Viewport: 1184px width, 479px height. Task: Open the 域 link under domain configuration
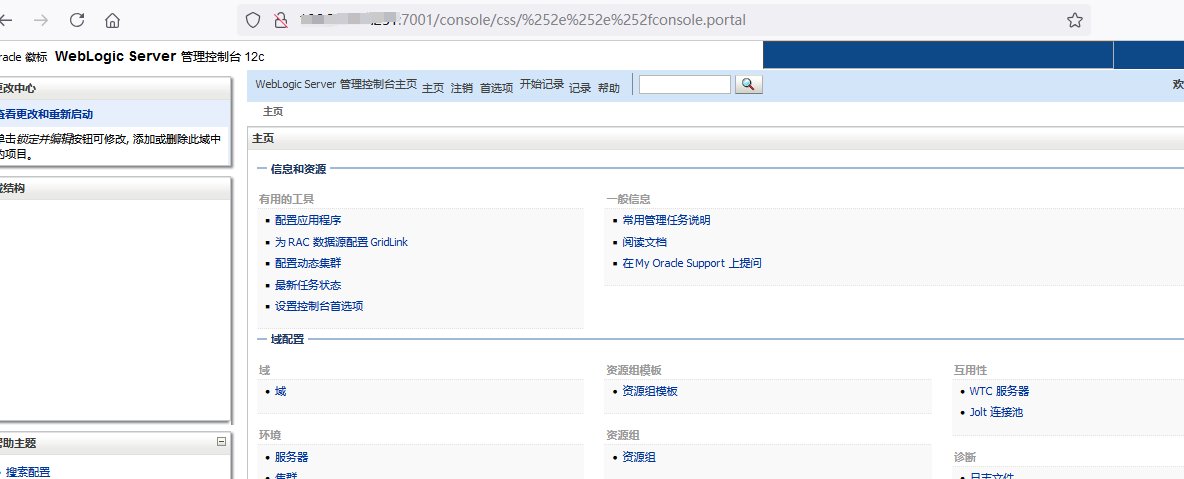(280, 391)
